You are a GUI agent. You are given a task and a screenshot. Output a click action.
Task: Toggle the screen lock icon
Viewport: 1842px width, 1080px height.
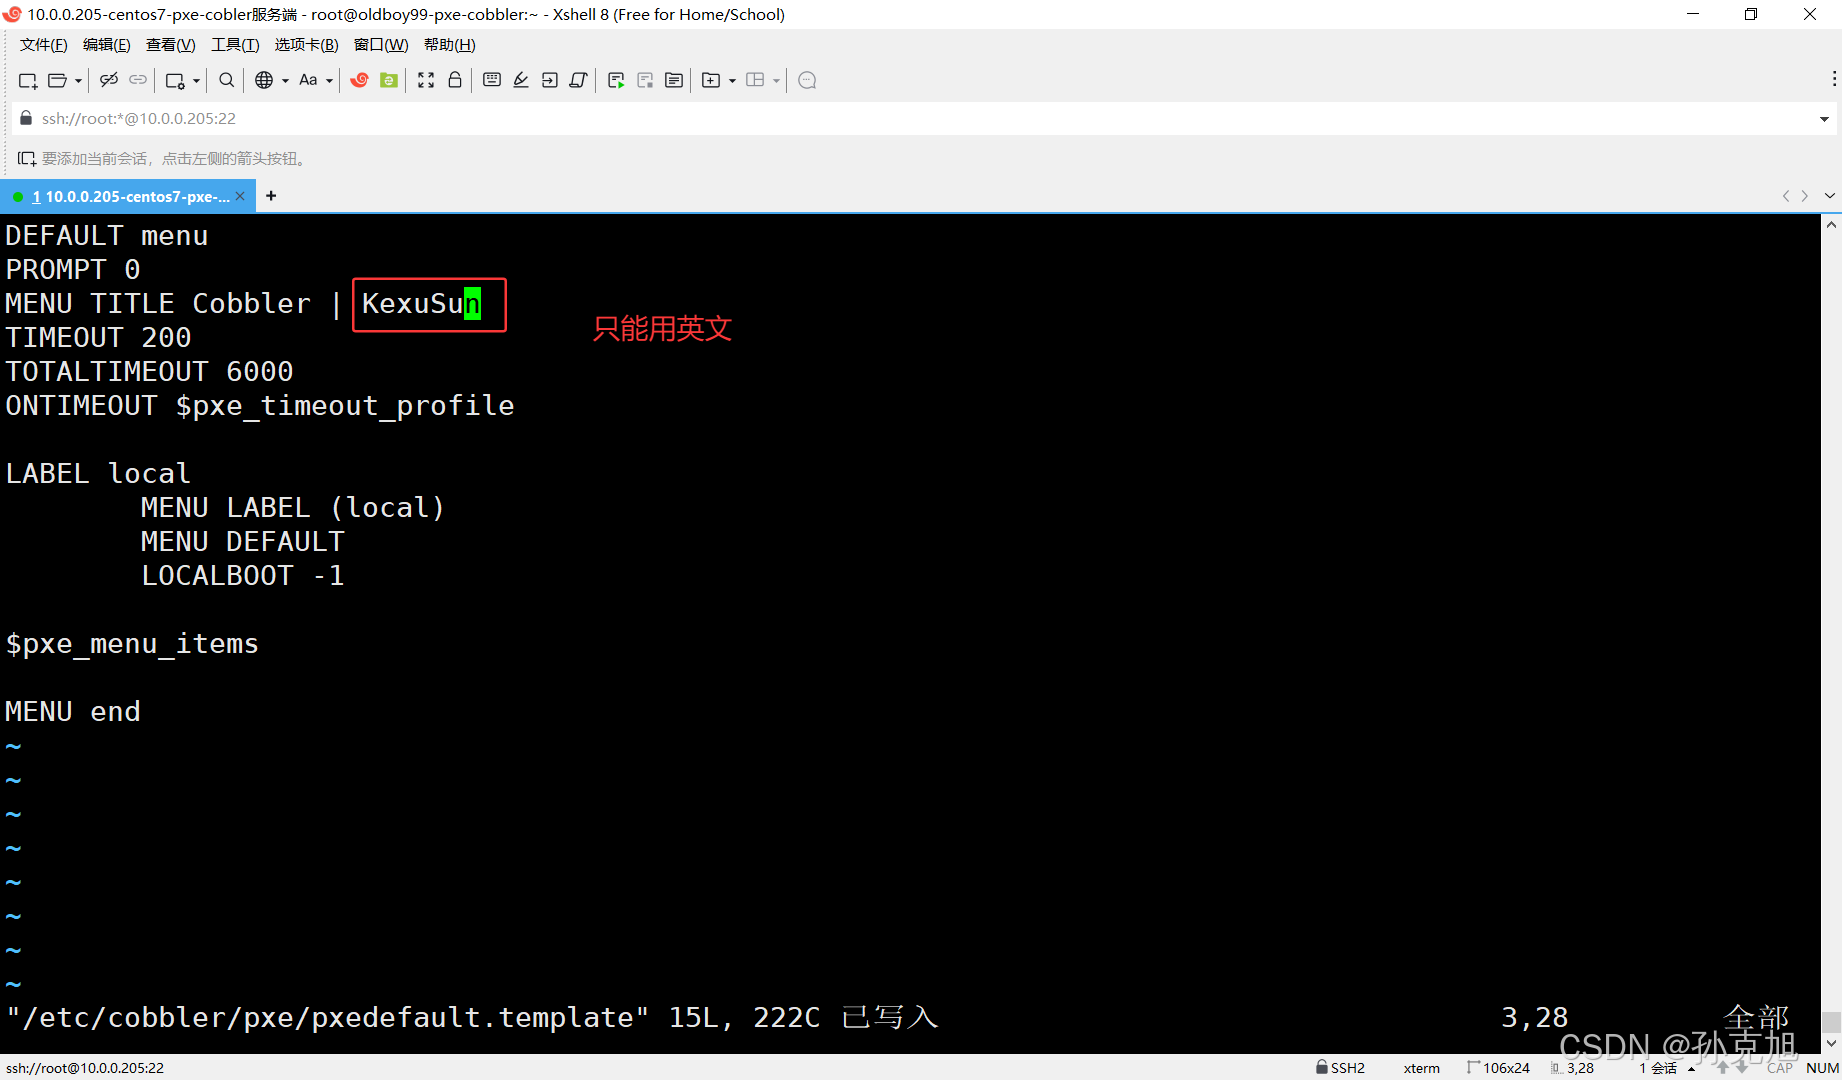point(455,80)
